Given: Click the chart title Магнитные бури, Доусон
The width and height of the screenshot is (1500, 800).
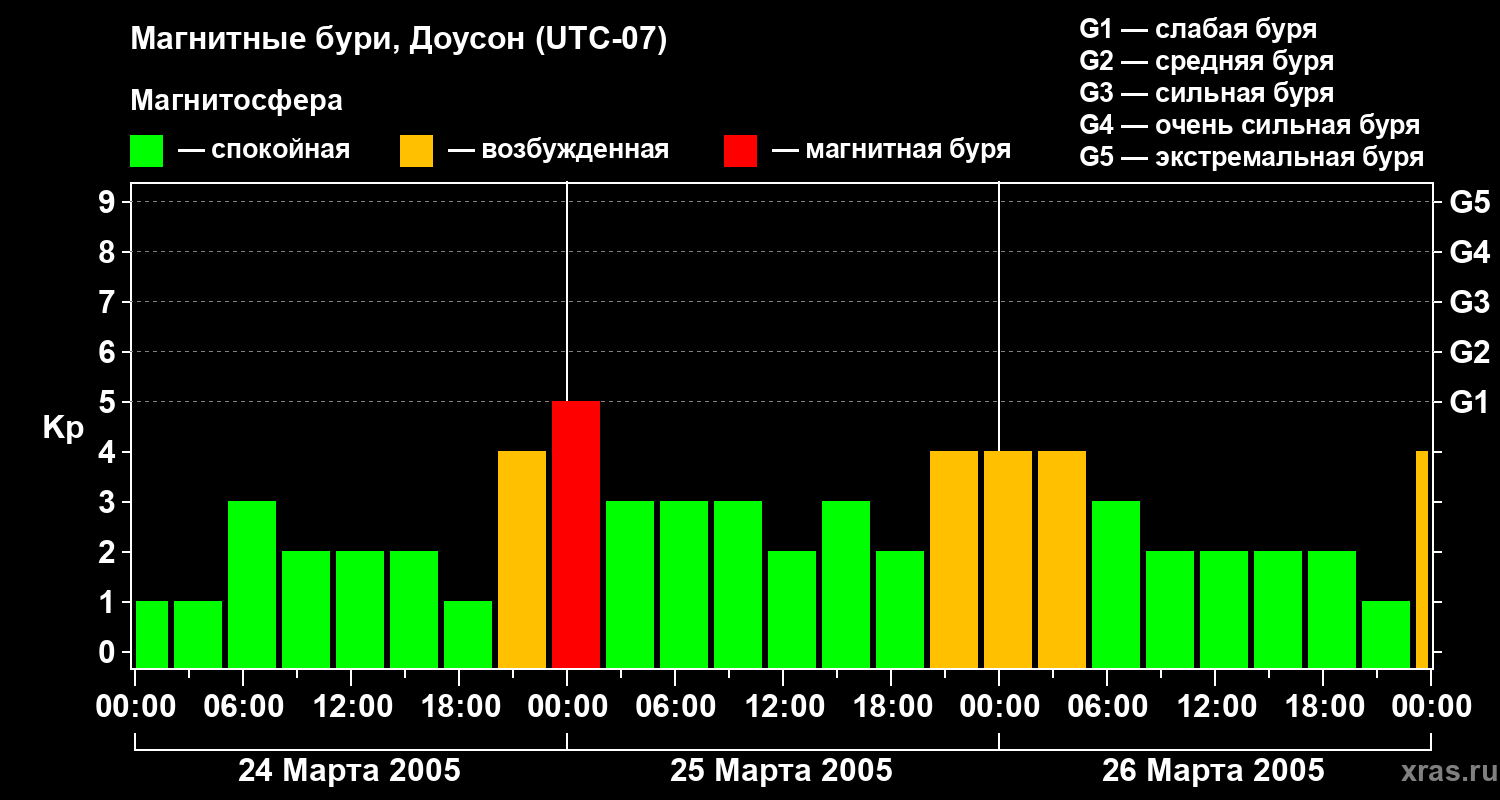Looking at the screenshot, I should (x=399, y=41).
